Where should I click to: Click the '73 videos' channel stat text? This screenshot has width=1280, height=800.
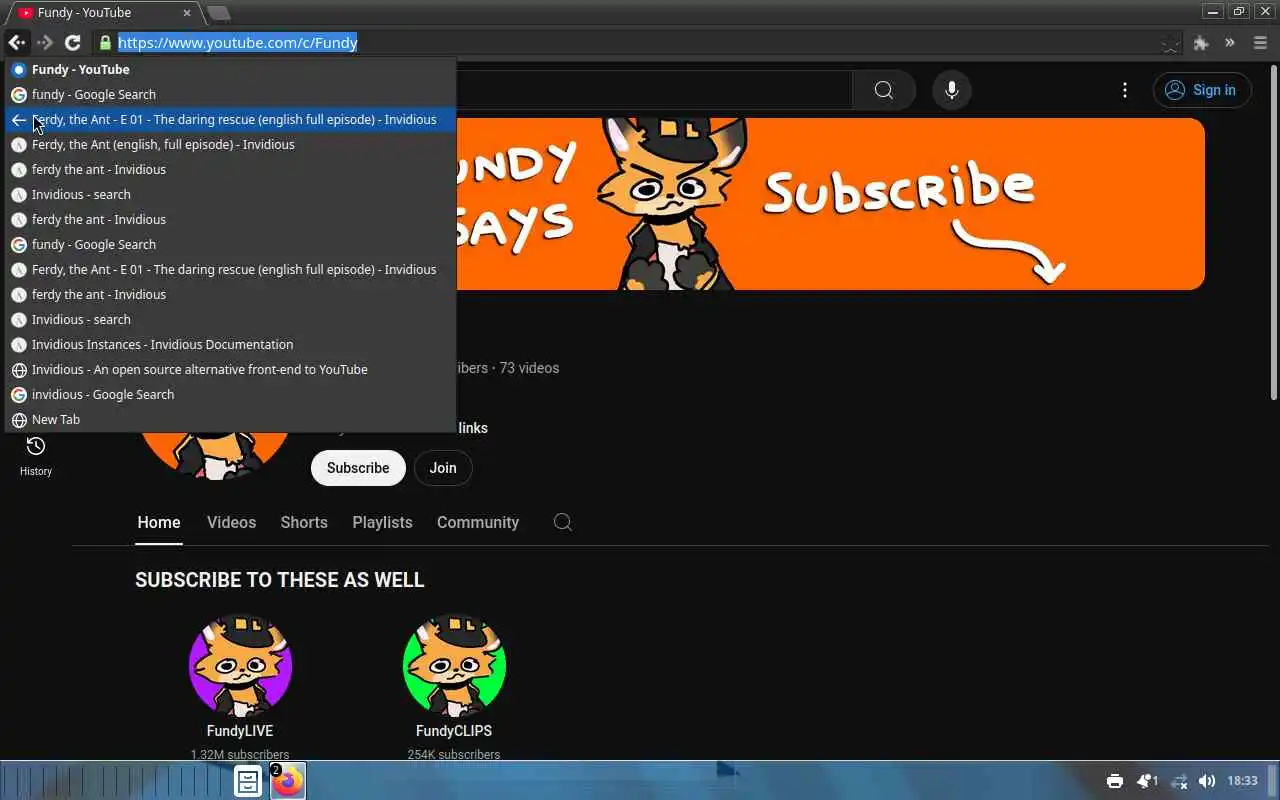(529, 368)
